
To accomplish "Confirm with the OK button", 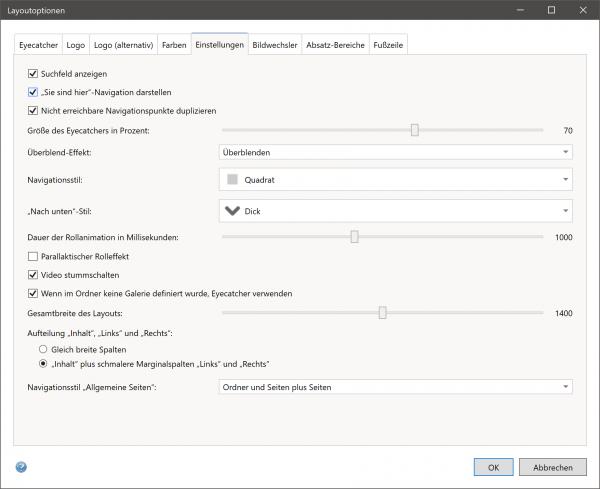I will (x=493, y=467).
